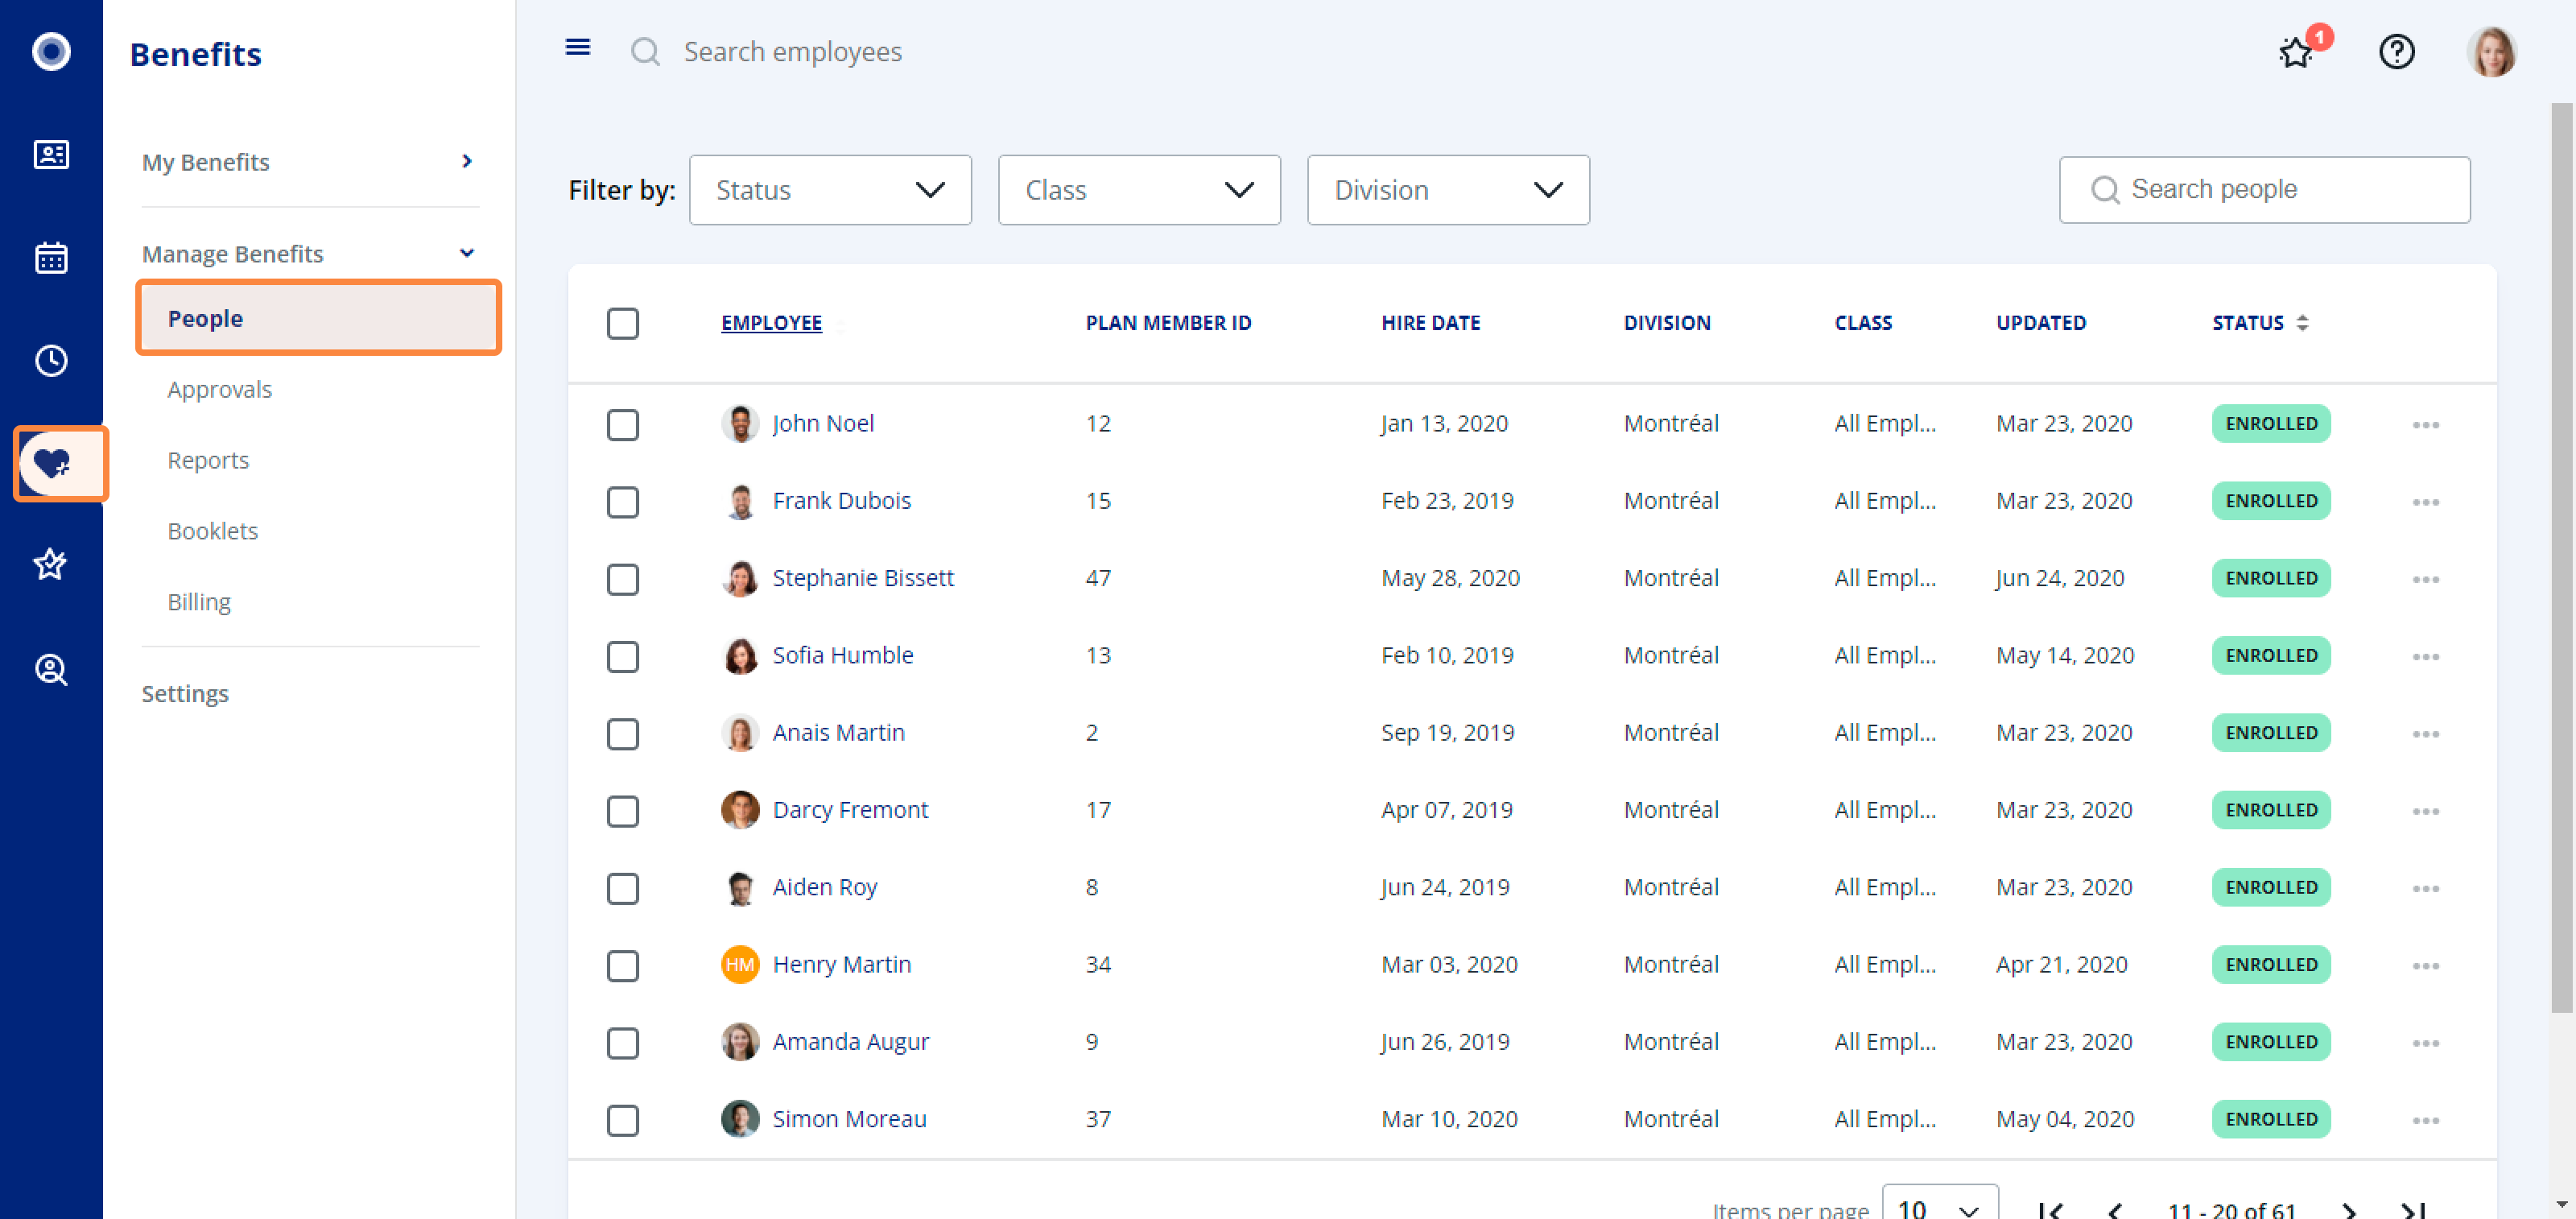2576x1219 pixels.
Task: Check the box for Anais Martin
Action: (x=622, y=733)
